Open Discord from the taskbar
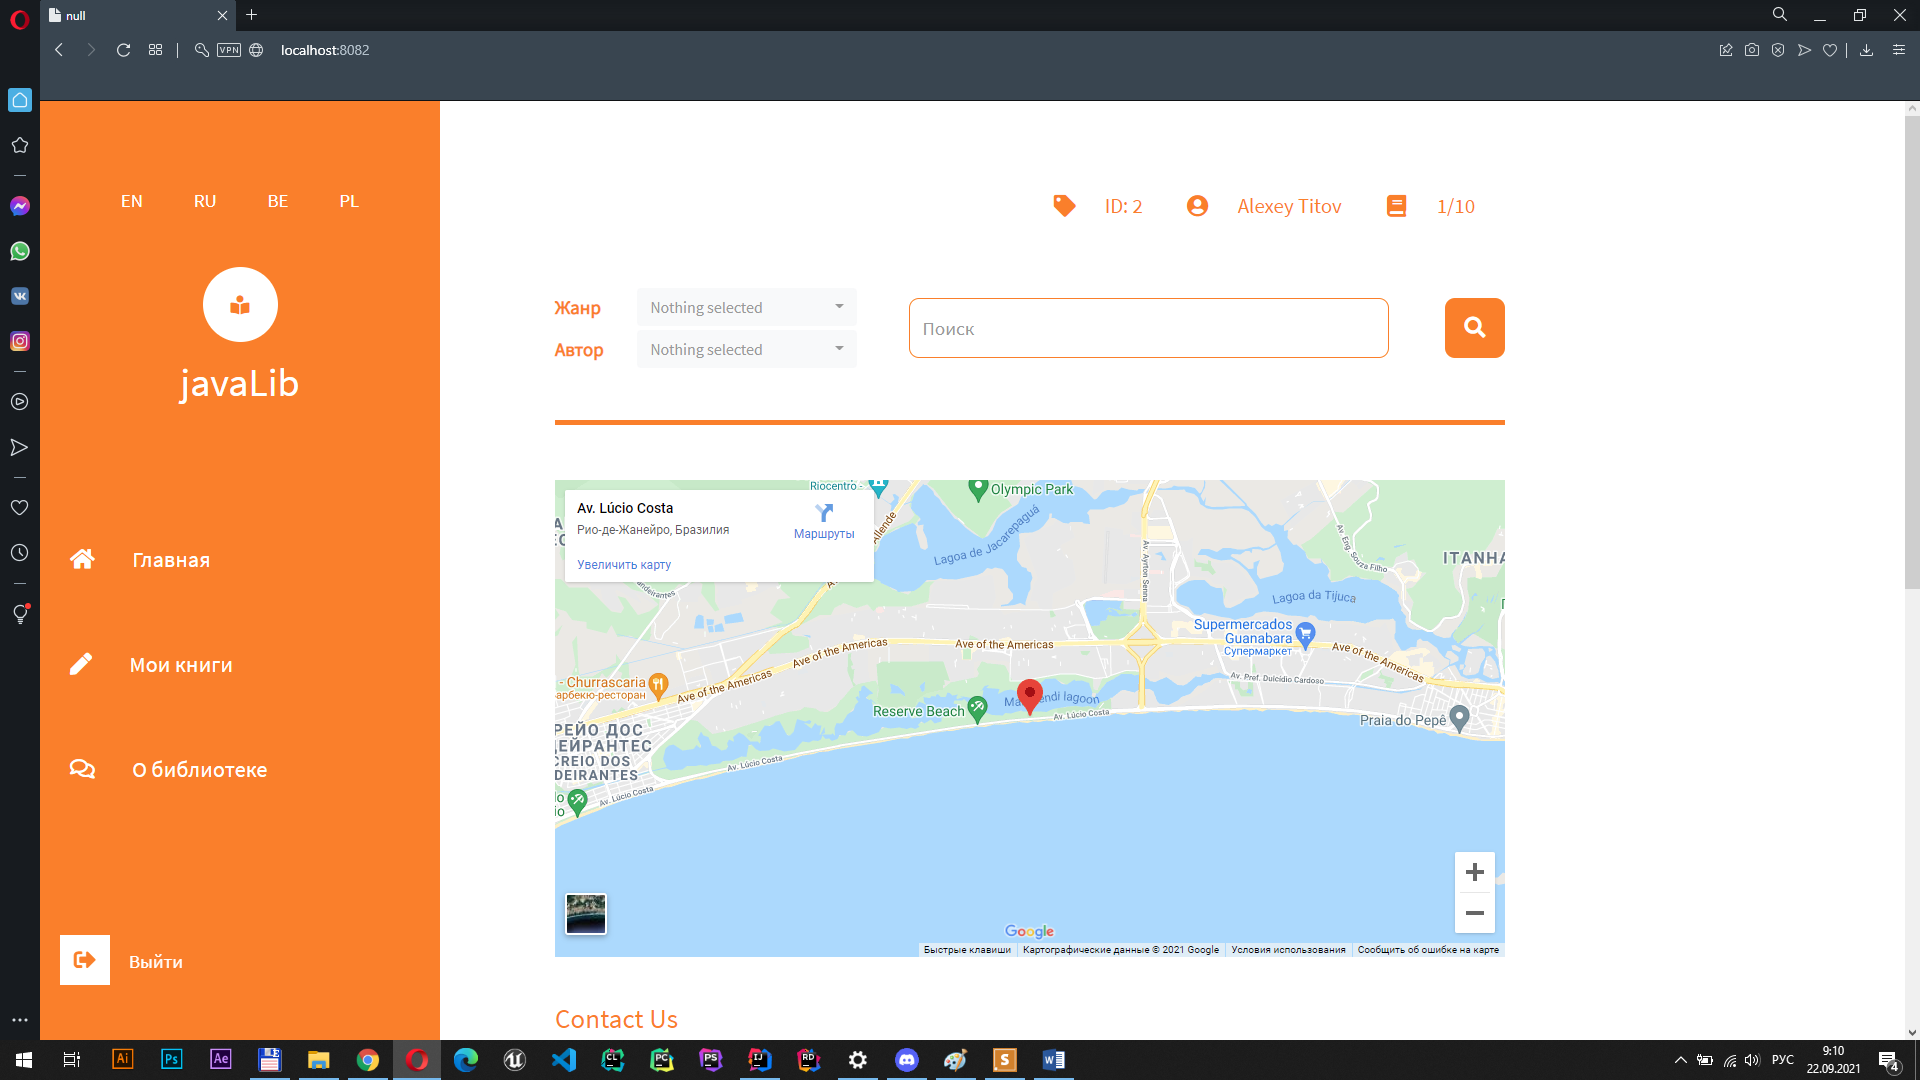1920x1080 pixels. pos(907,1060)
